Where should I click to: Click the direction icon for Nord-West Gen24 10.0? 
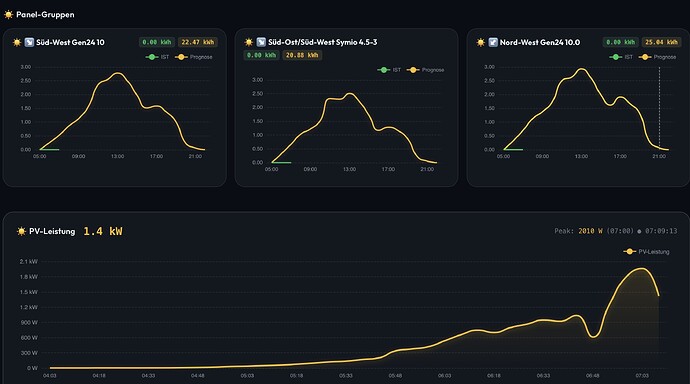point(493,42)
